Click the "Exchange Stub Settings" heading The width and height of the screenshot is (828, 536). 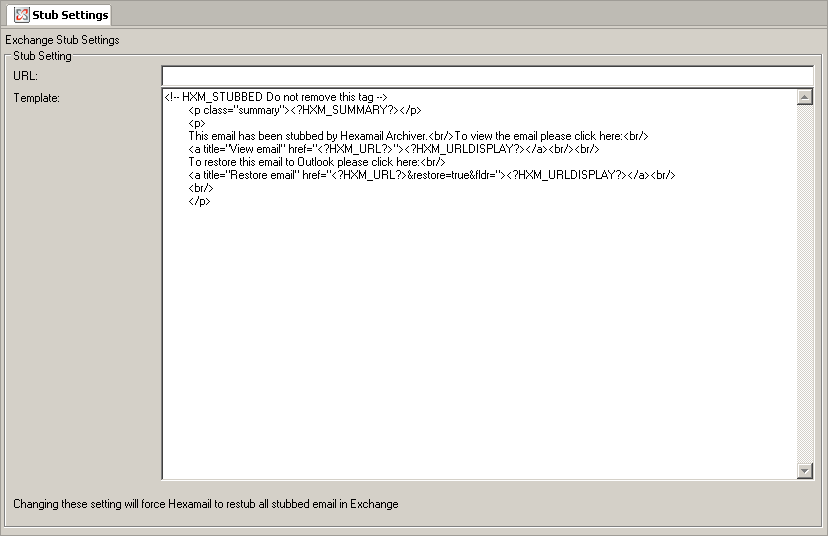click(x=62, y=40)
